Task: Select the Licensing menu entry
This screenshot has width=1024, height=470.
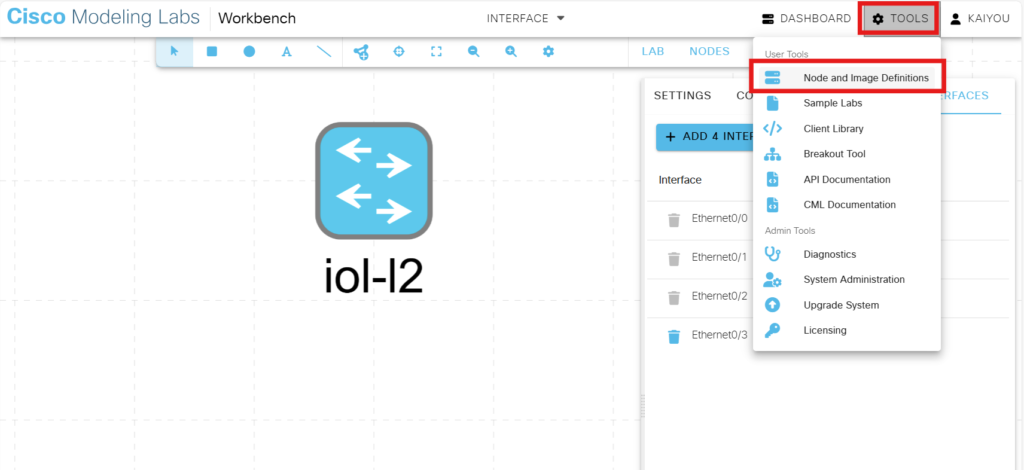Action: pos(846,330)
